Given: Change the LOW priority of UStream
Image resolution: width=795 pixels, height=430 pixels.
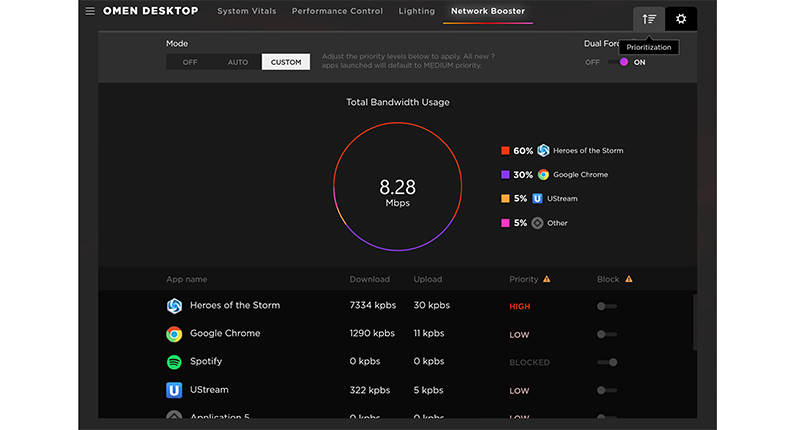Looking at the screenshot, I should [x=519, y=391].
